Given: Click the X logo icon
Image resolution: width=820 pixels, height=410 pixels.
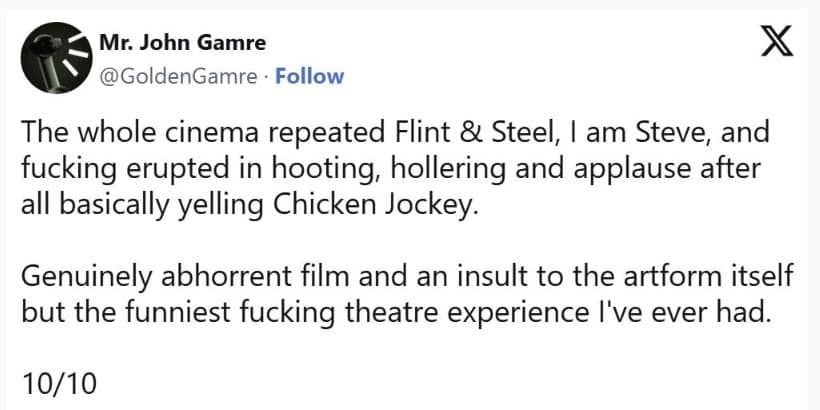Looking at the screenshot, I should [774, 44].
